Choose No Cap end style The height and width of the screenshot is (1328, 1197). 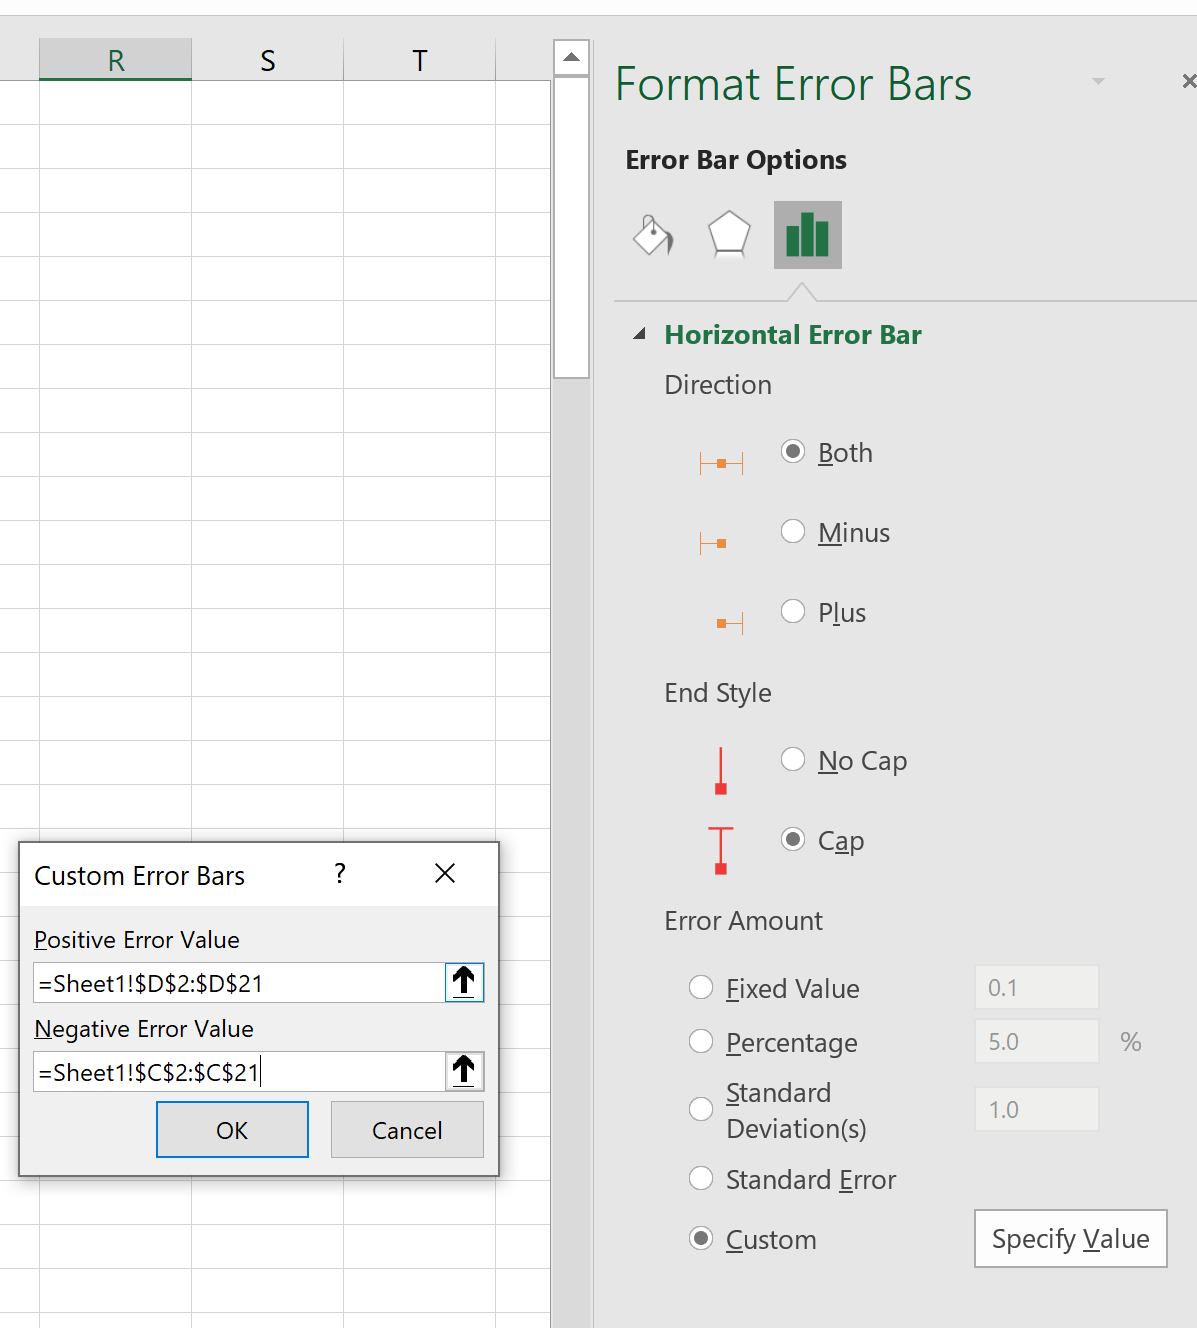[793, 759]
